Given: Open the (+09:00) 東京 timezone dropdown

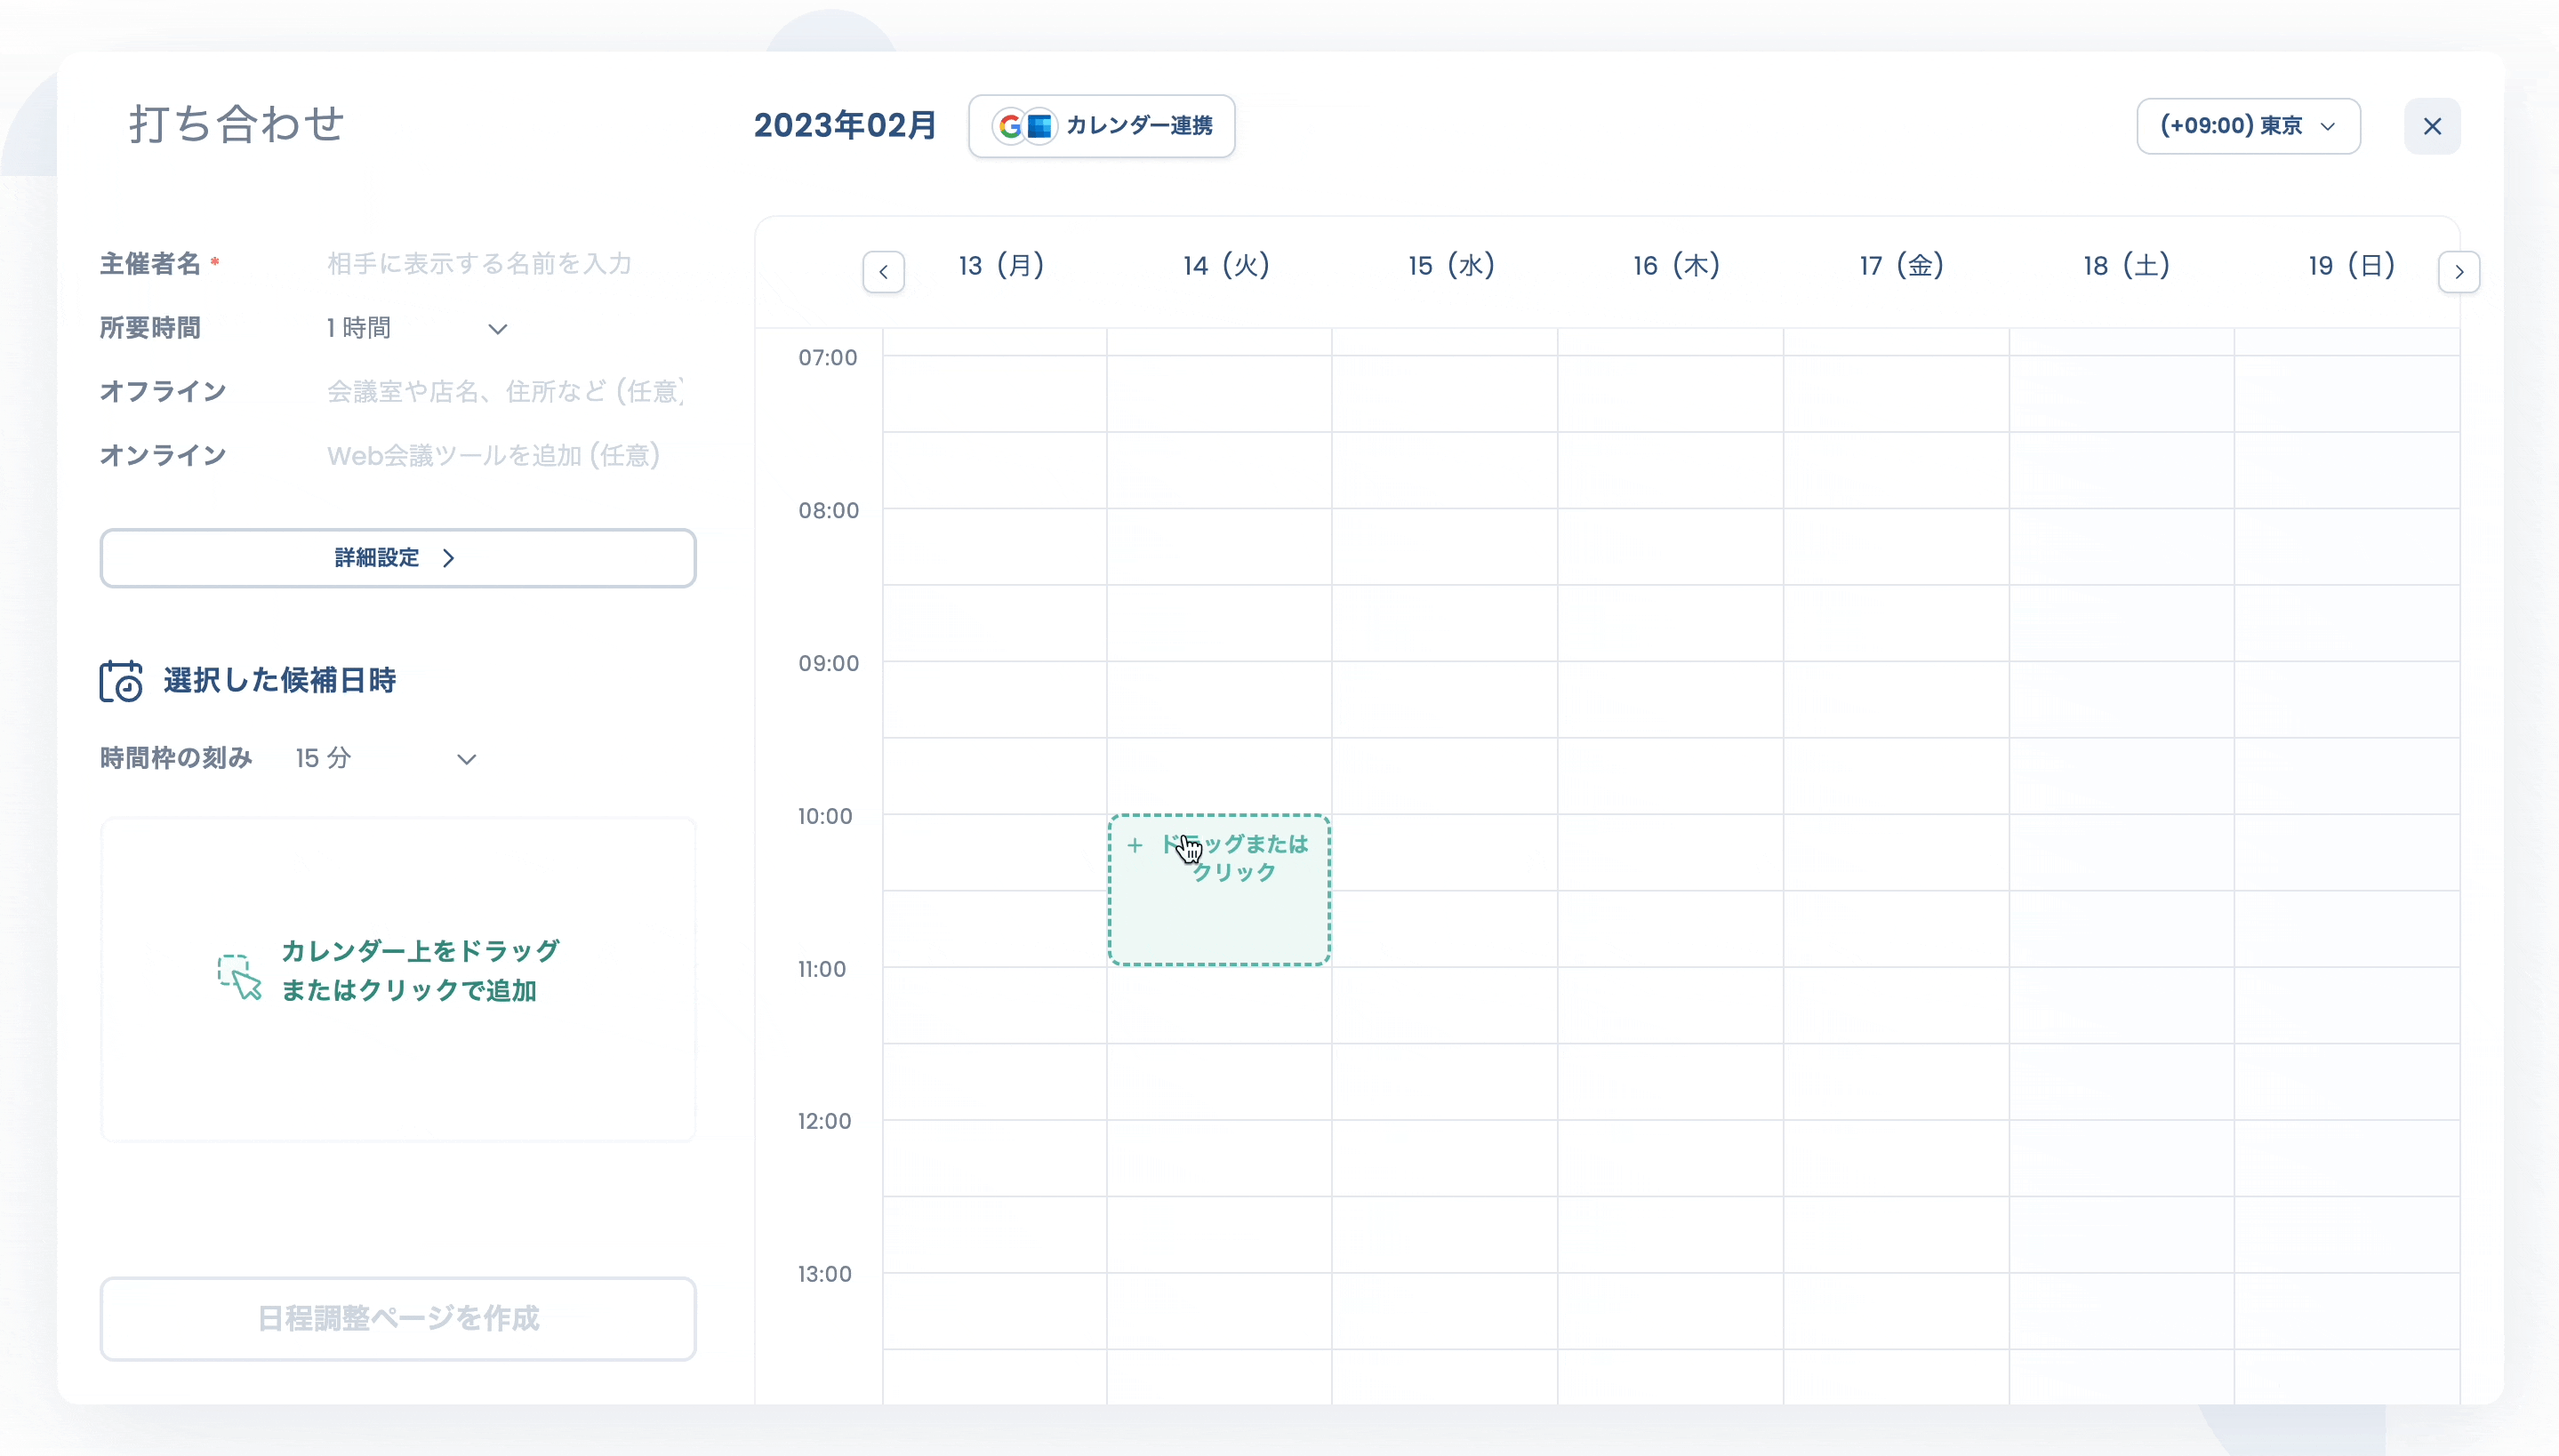Looking at the screenshot, I should [x=2248, y=126].
